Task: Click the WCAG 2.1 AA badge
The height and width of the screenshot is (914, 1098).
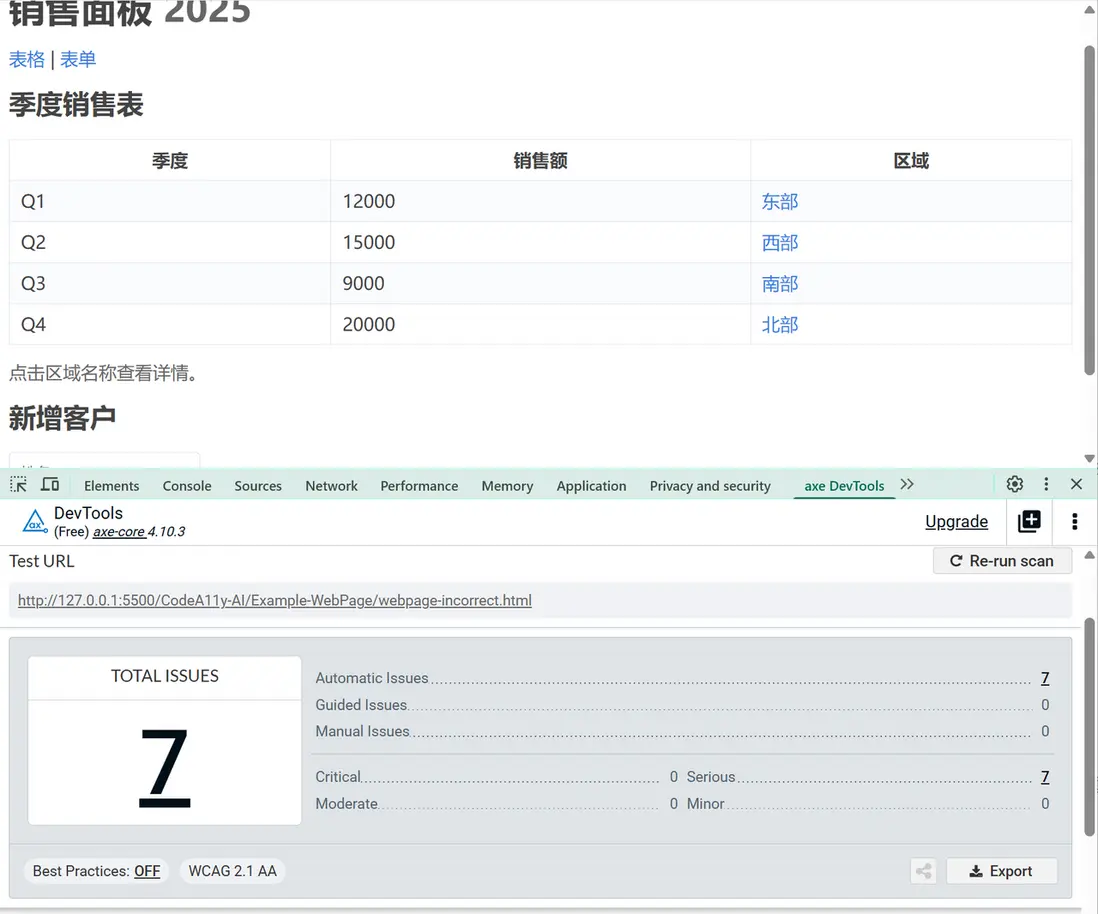Action: pyautogui.click(x=232, y=871)
